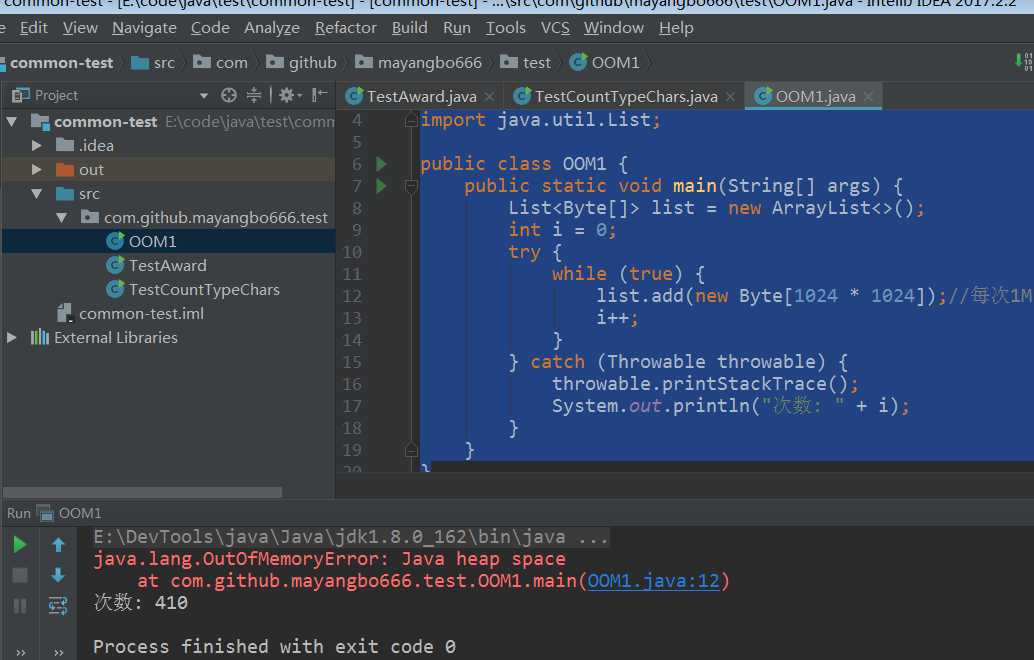The image size is (1034, 660).
Task: Open the Navigate menu
Action: point(144,28)
